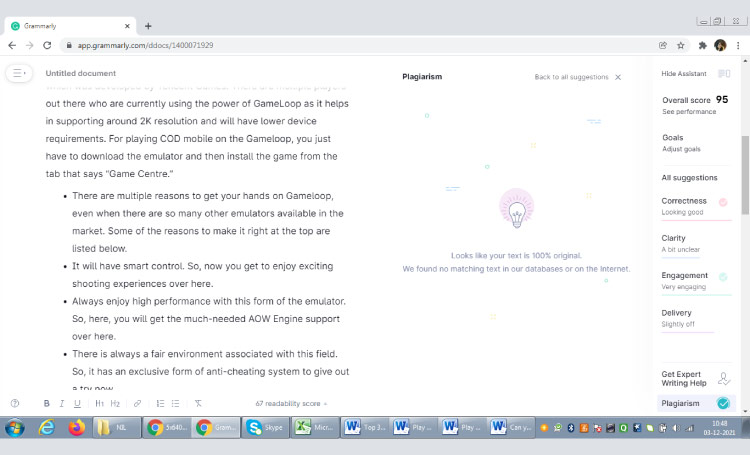Open the help question mark icon
750x455 pixels.
coord(15,403)
